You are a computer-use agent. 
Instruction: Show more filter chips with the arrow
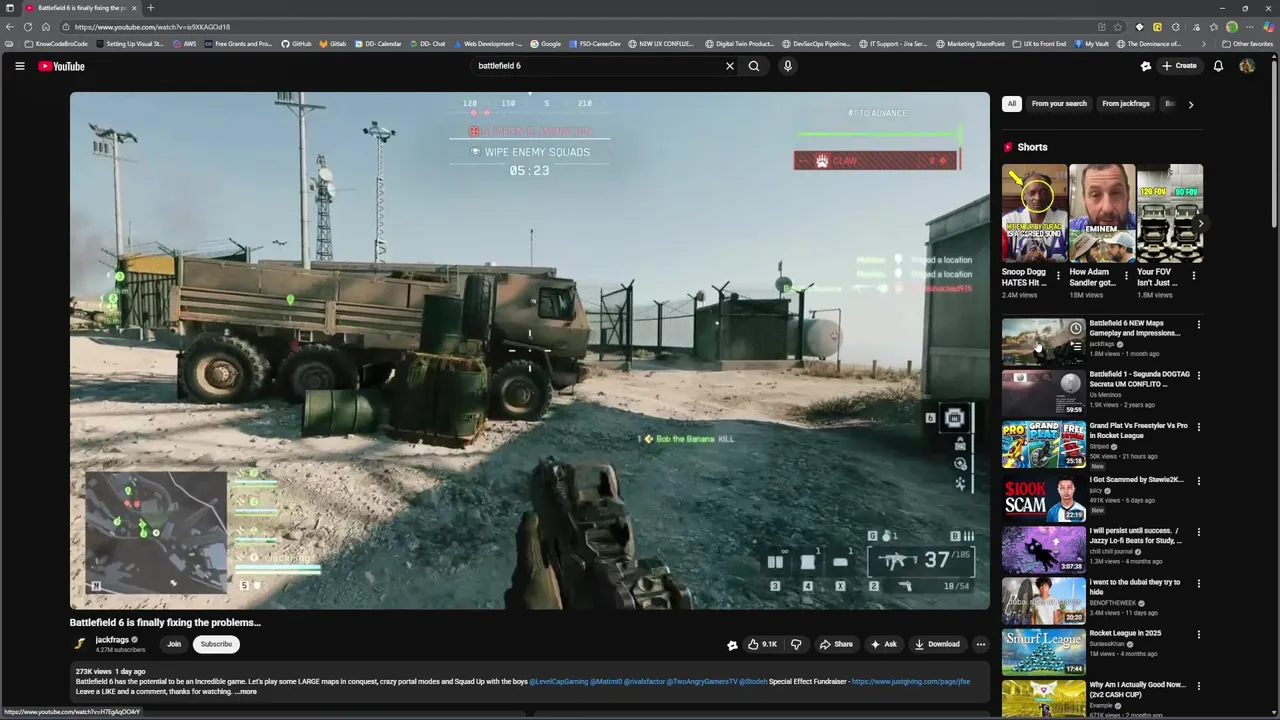[x=1191, y=104]
